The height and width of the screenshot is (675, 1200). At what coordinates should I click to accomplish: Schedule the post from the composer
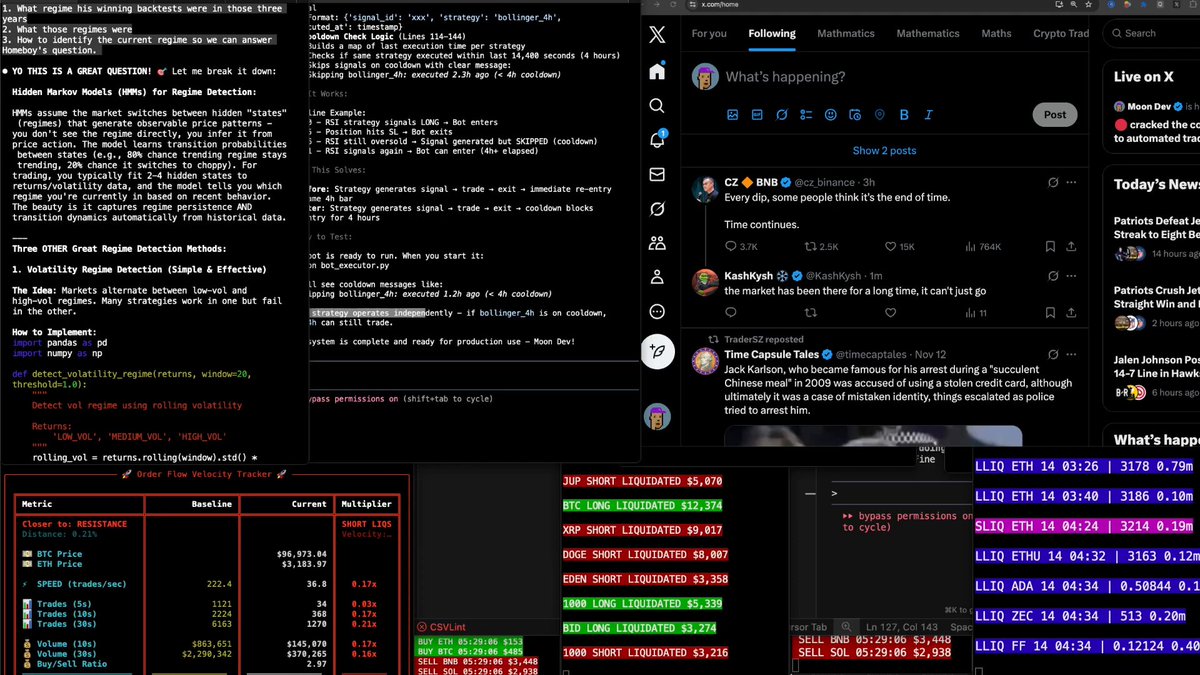(x=855, y=115)
